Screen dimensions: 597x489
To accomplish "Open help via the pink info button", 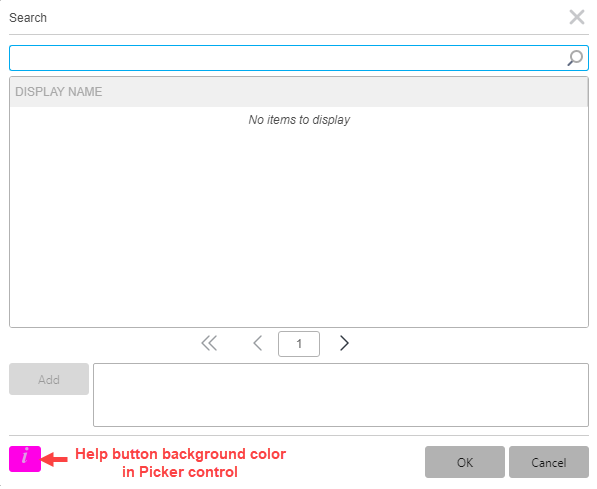I will point(25,459).
